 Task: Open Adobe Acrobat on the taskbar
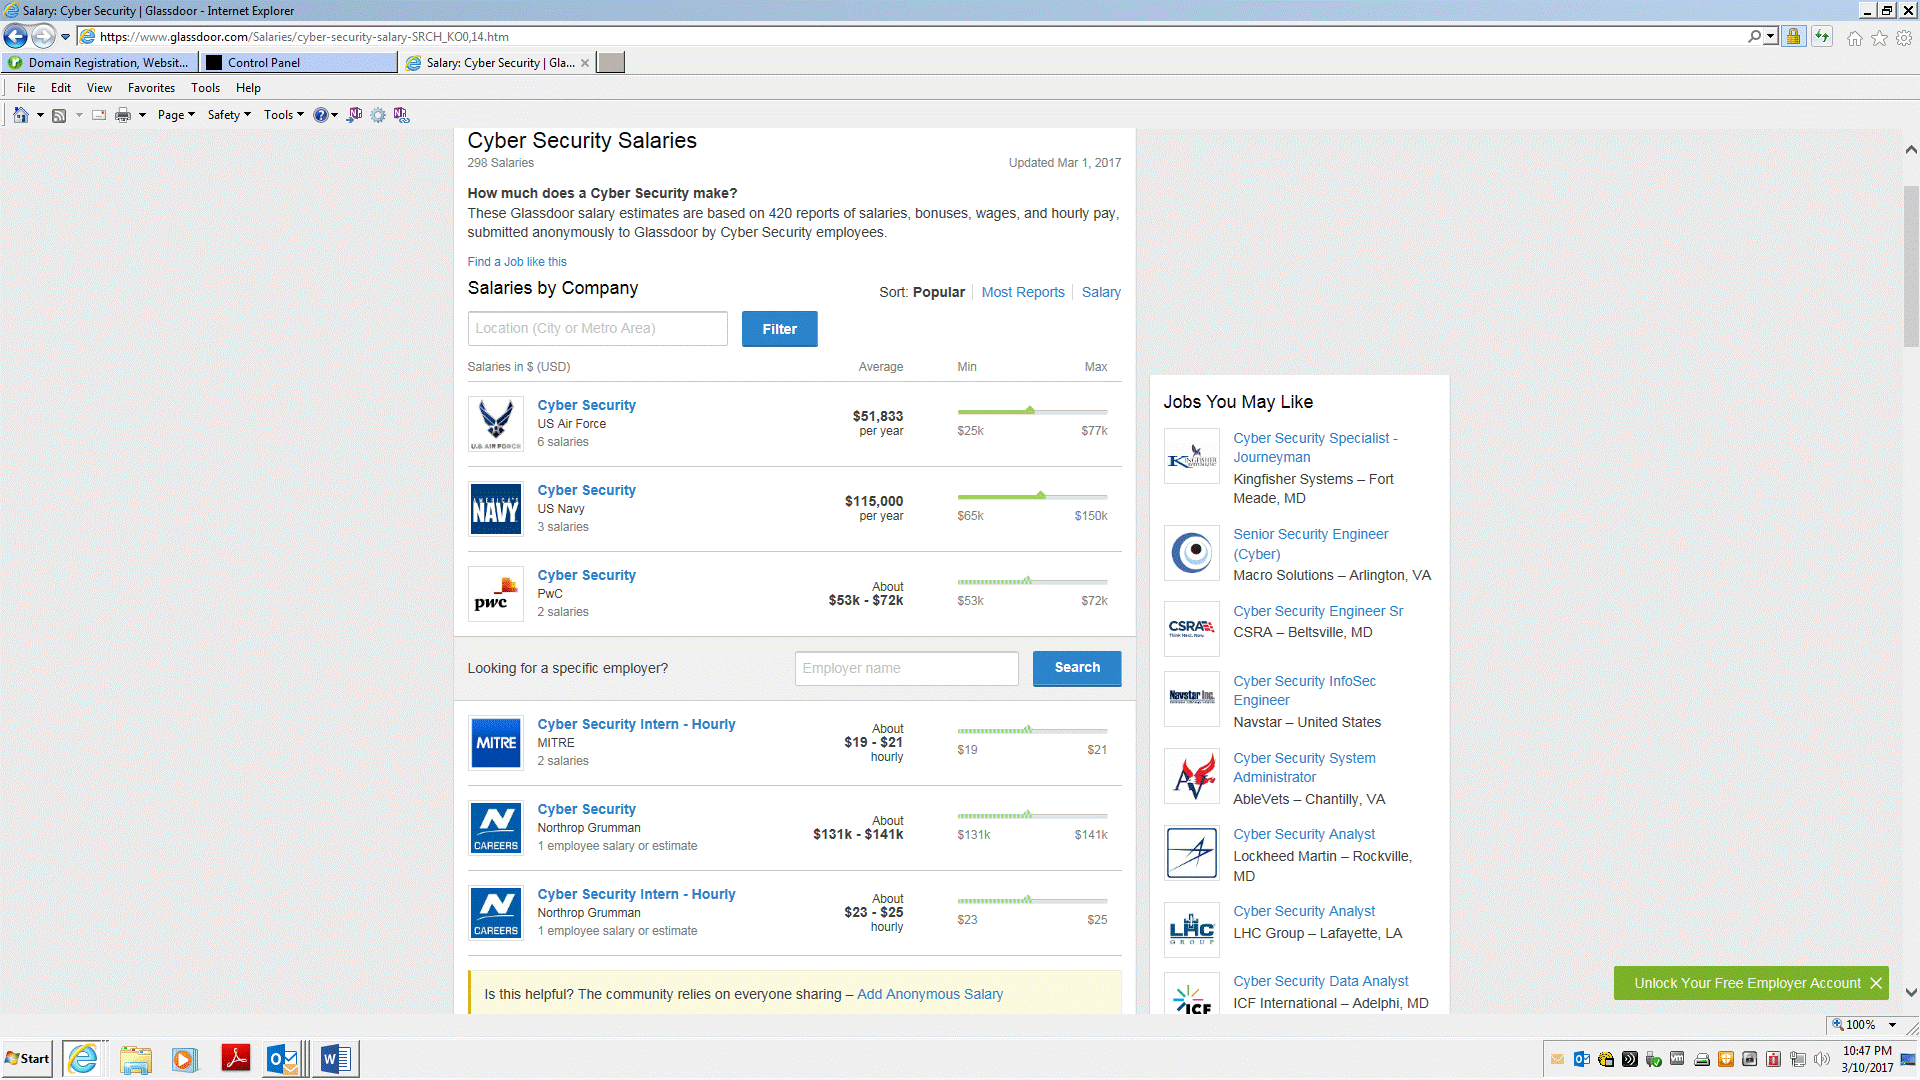tap(236, 1058)
